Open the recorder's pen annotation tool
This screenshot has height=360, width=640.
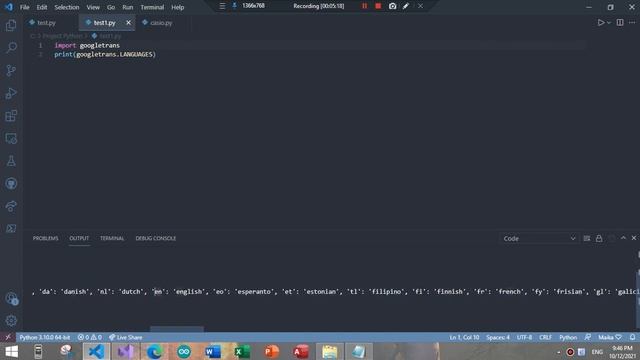[x=406, y=6]
